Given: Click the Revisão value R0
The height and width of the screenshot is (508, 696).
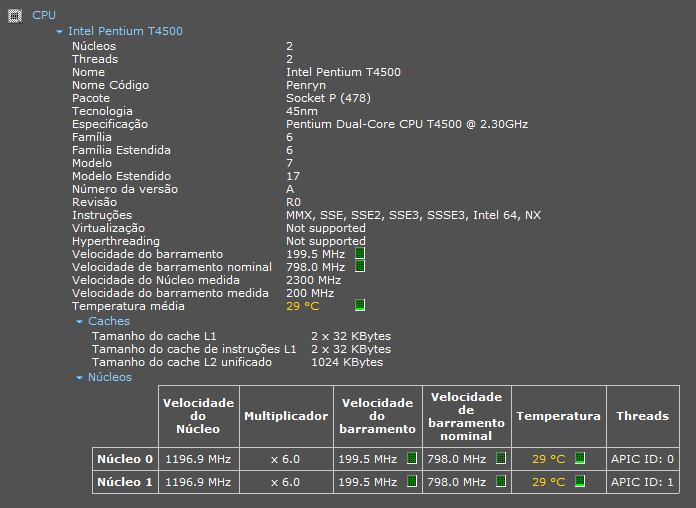Looking at the screenshot, I should 293,202.
